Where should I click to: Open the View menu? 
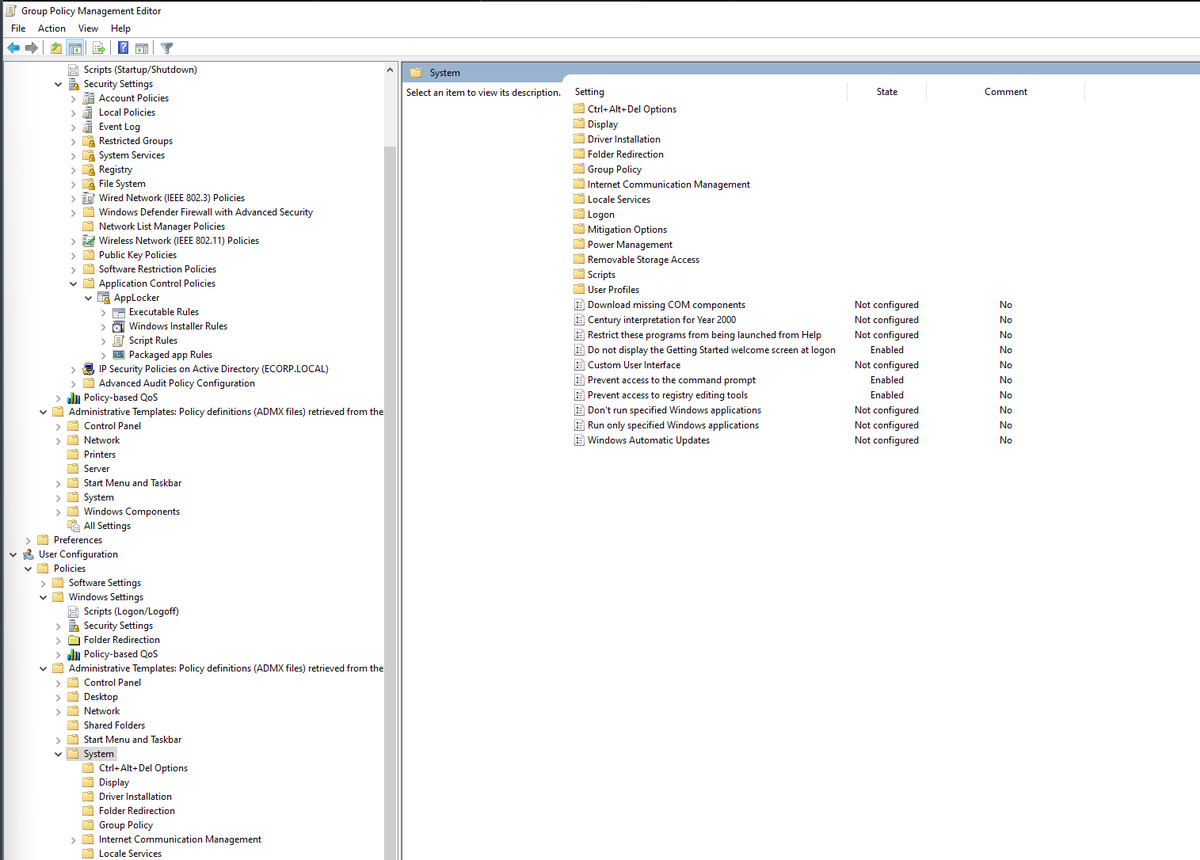[89, 29]
